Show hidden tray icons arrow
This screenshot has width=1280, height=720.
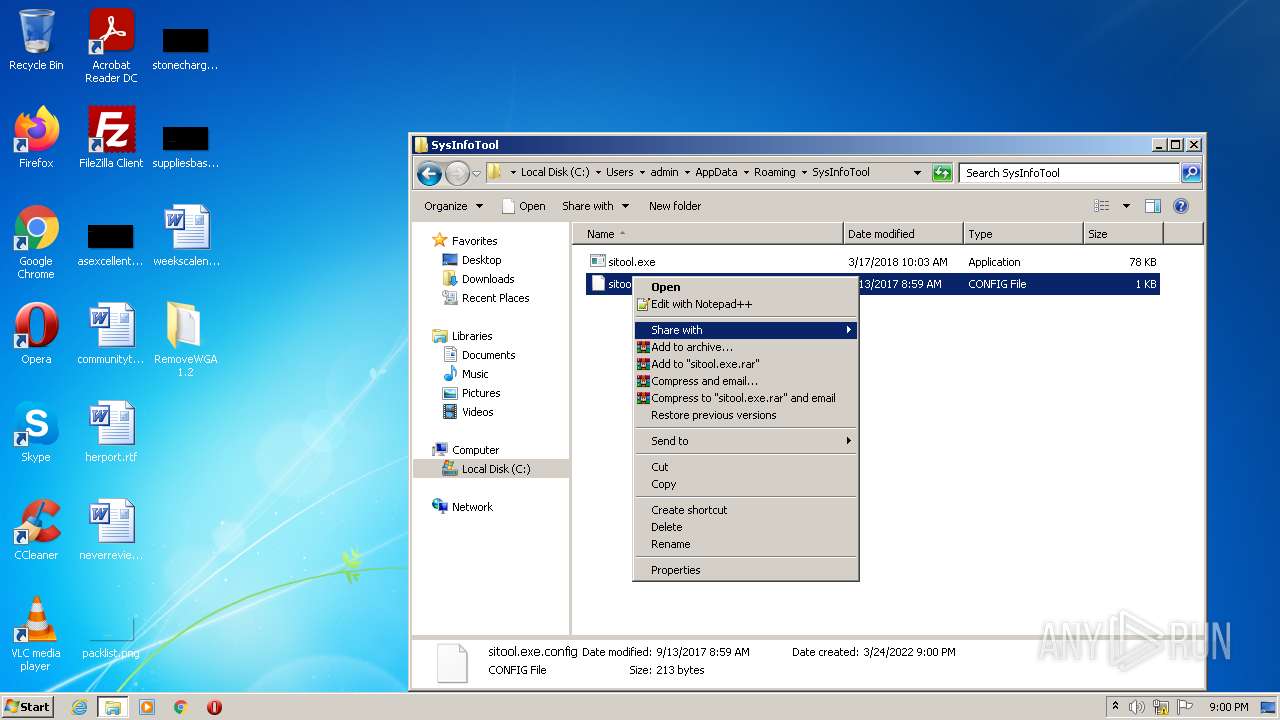1116,707
